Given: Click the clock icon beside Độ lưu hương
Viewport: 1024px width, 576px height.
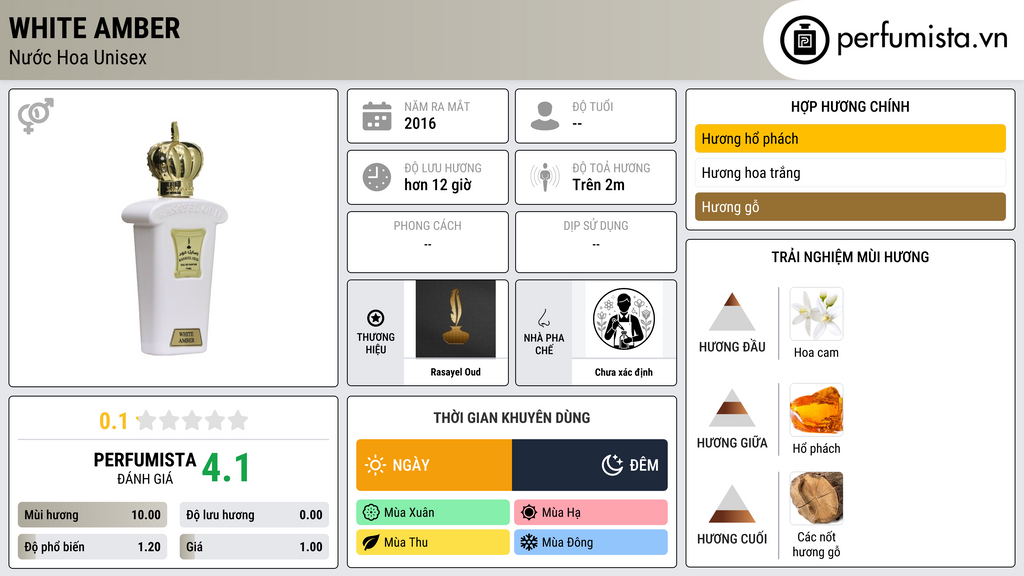Looking at the screenshot, I should (x=377, y=177).
